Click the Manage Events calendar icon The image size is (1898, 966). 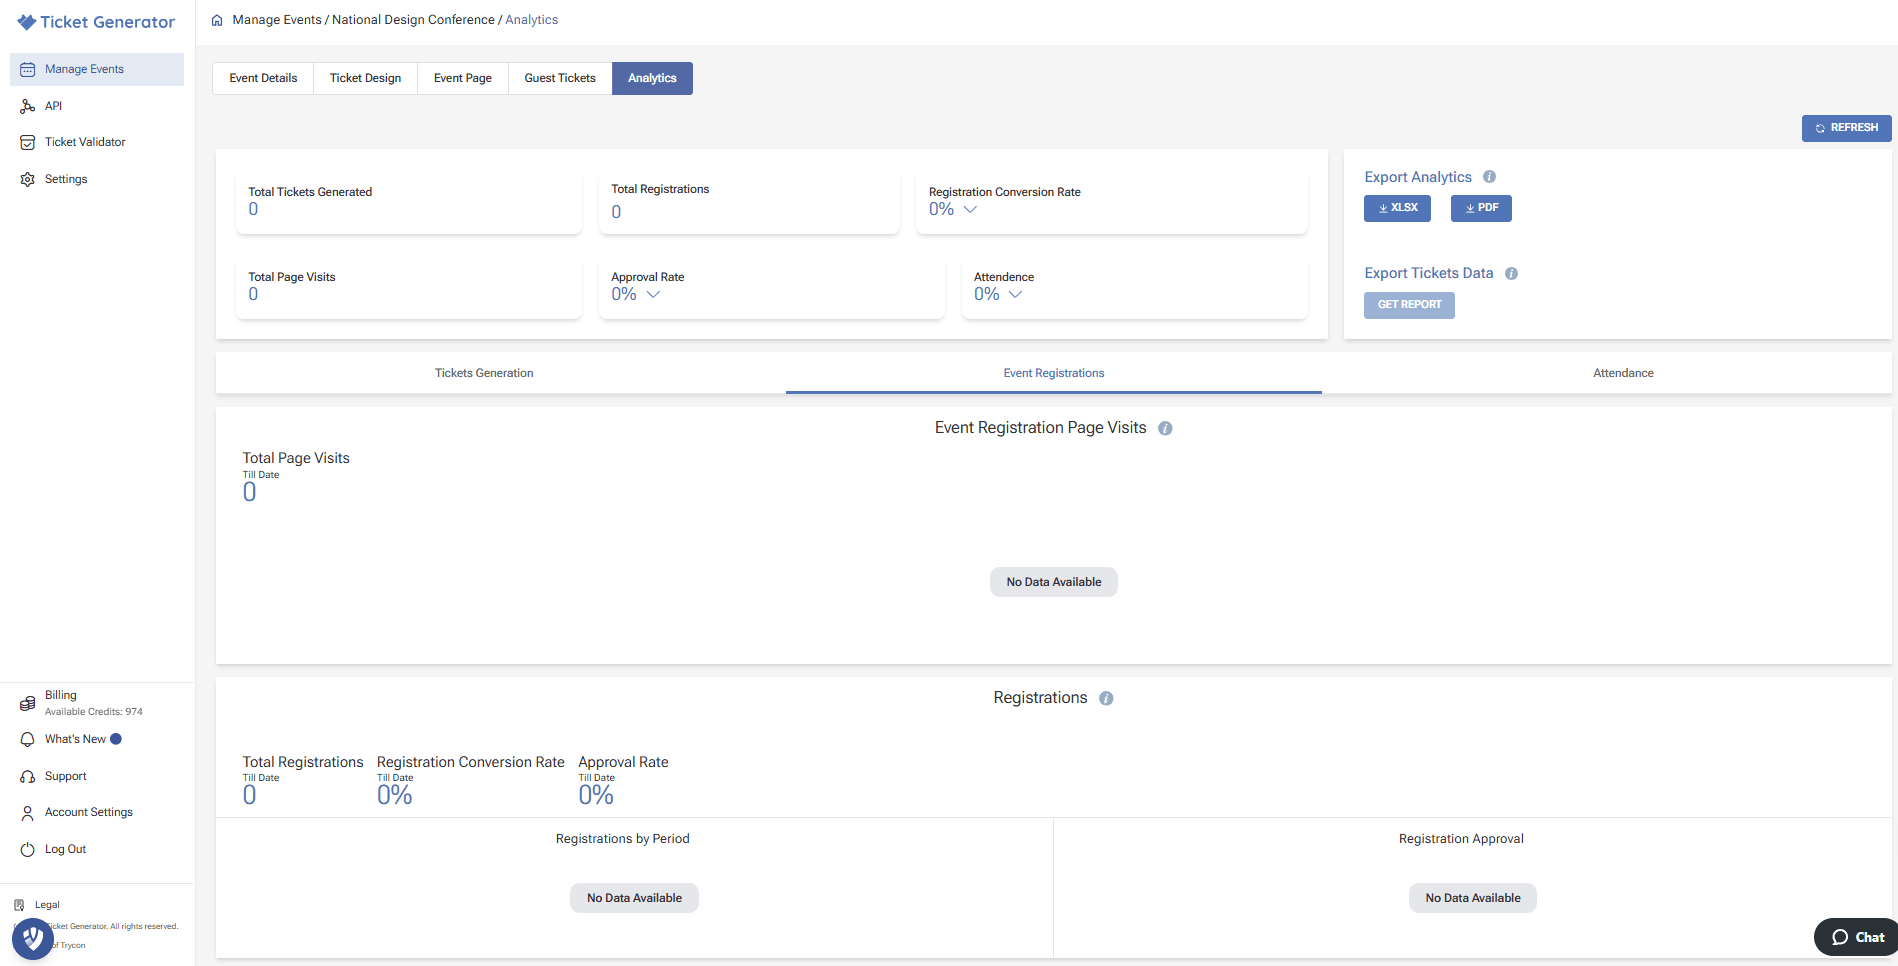(x=28, y=70)
